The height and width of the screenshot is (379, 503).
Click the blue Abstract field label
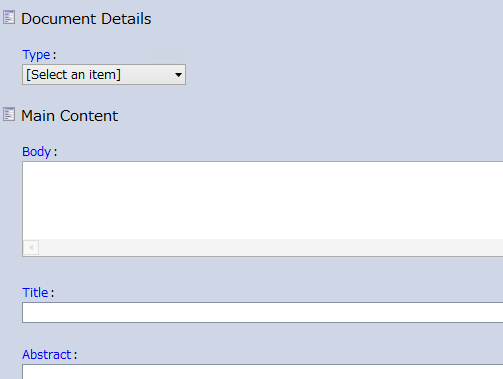(x=47, y=354)
